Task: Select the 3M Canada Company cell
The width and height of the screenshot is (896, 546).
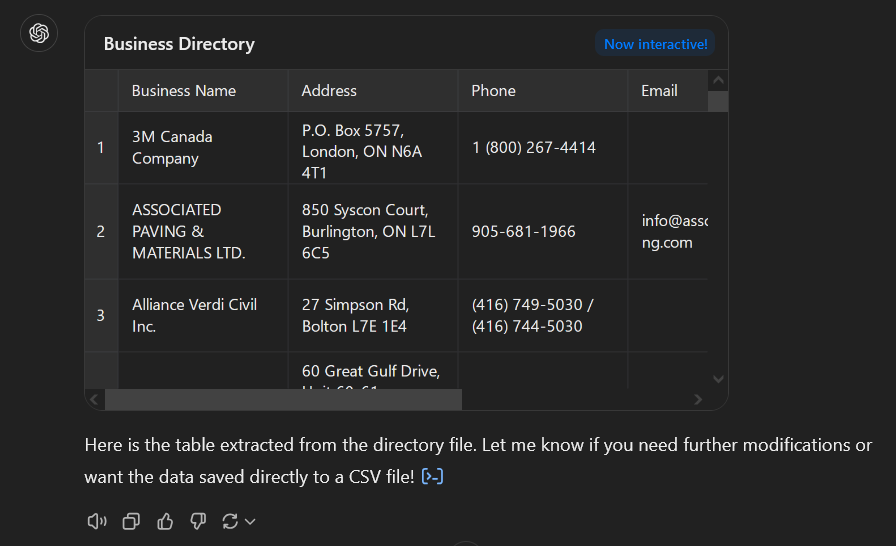Action: point(203,147)
